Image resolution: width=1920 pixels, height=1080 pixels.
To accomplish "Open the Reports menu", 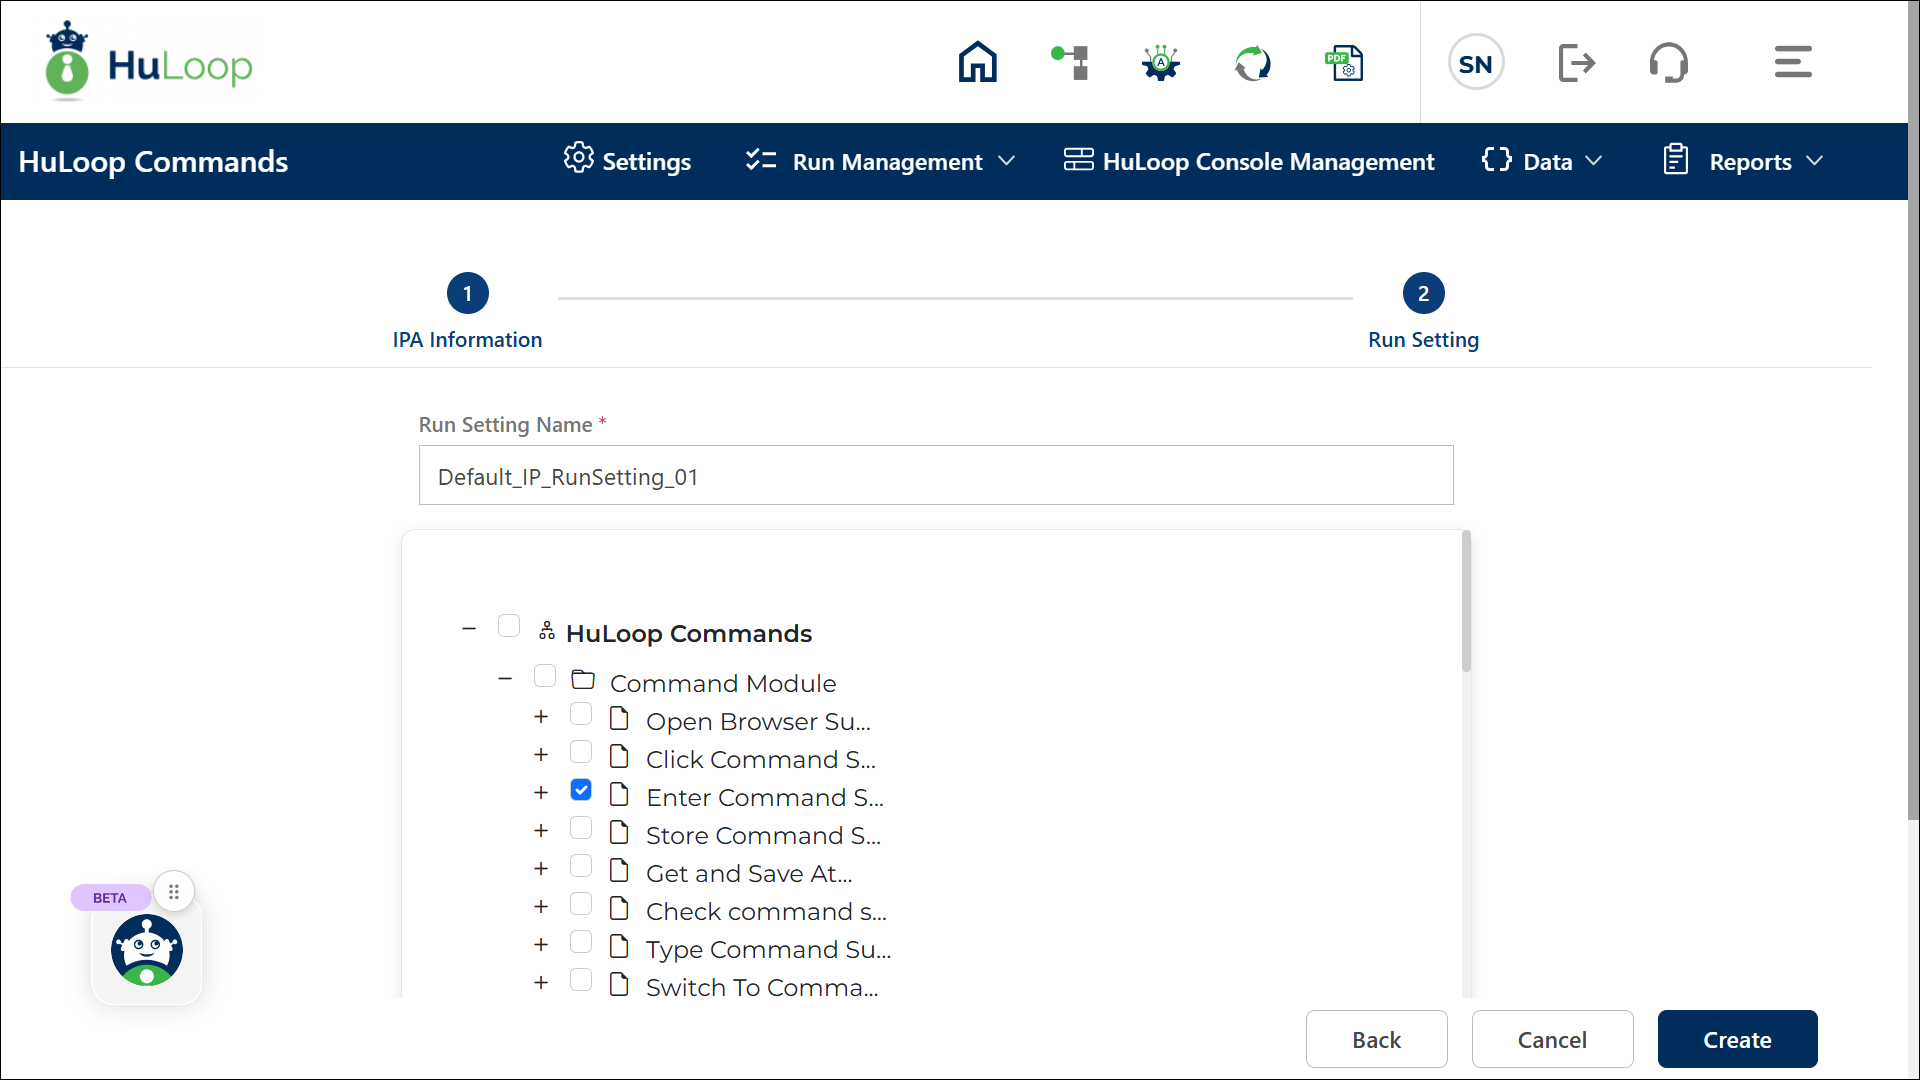I will coord(1743,161).
